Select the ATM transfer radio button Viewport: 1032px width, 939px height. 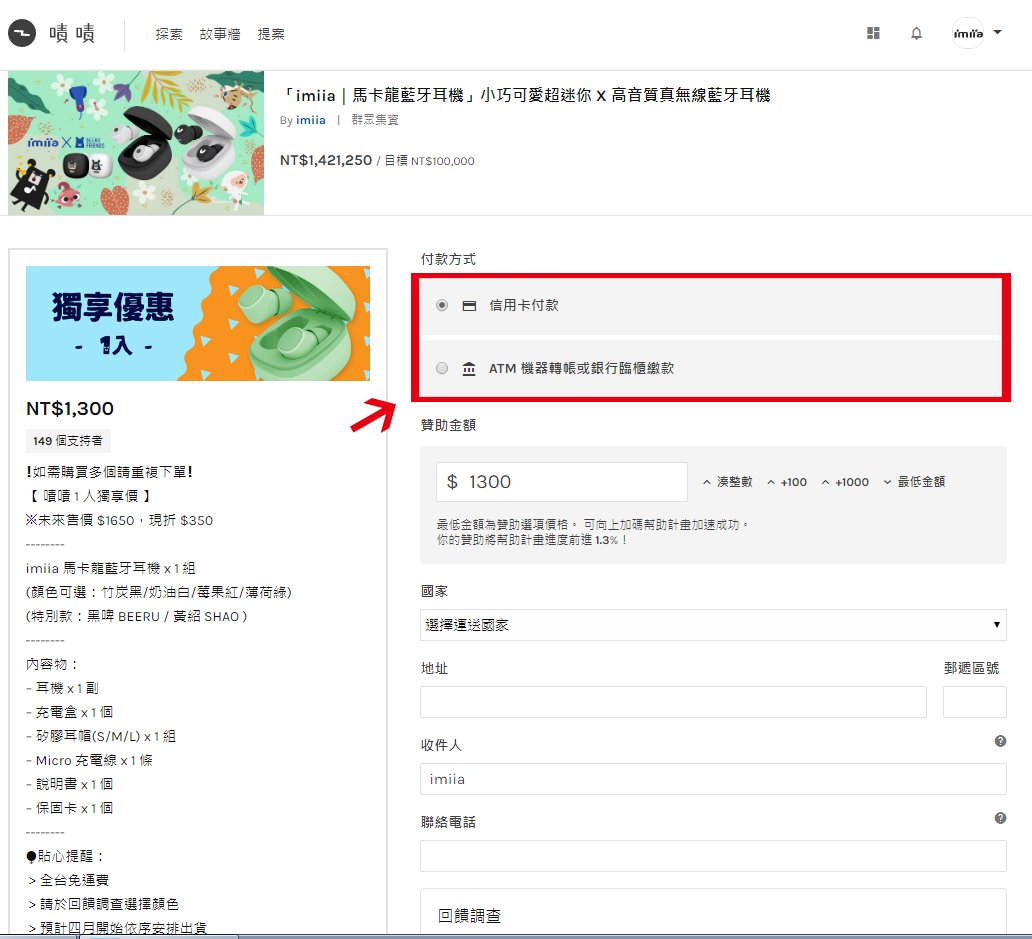pos(442,368)
